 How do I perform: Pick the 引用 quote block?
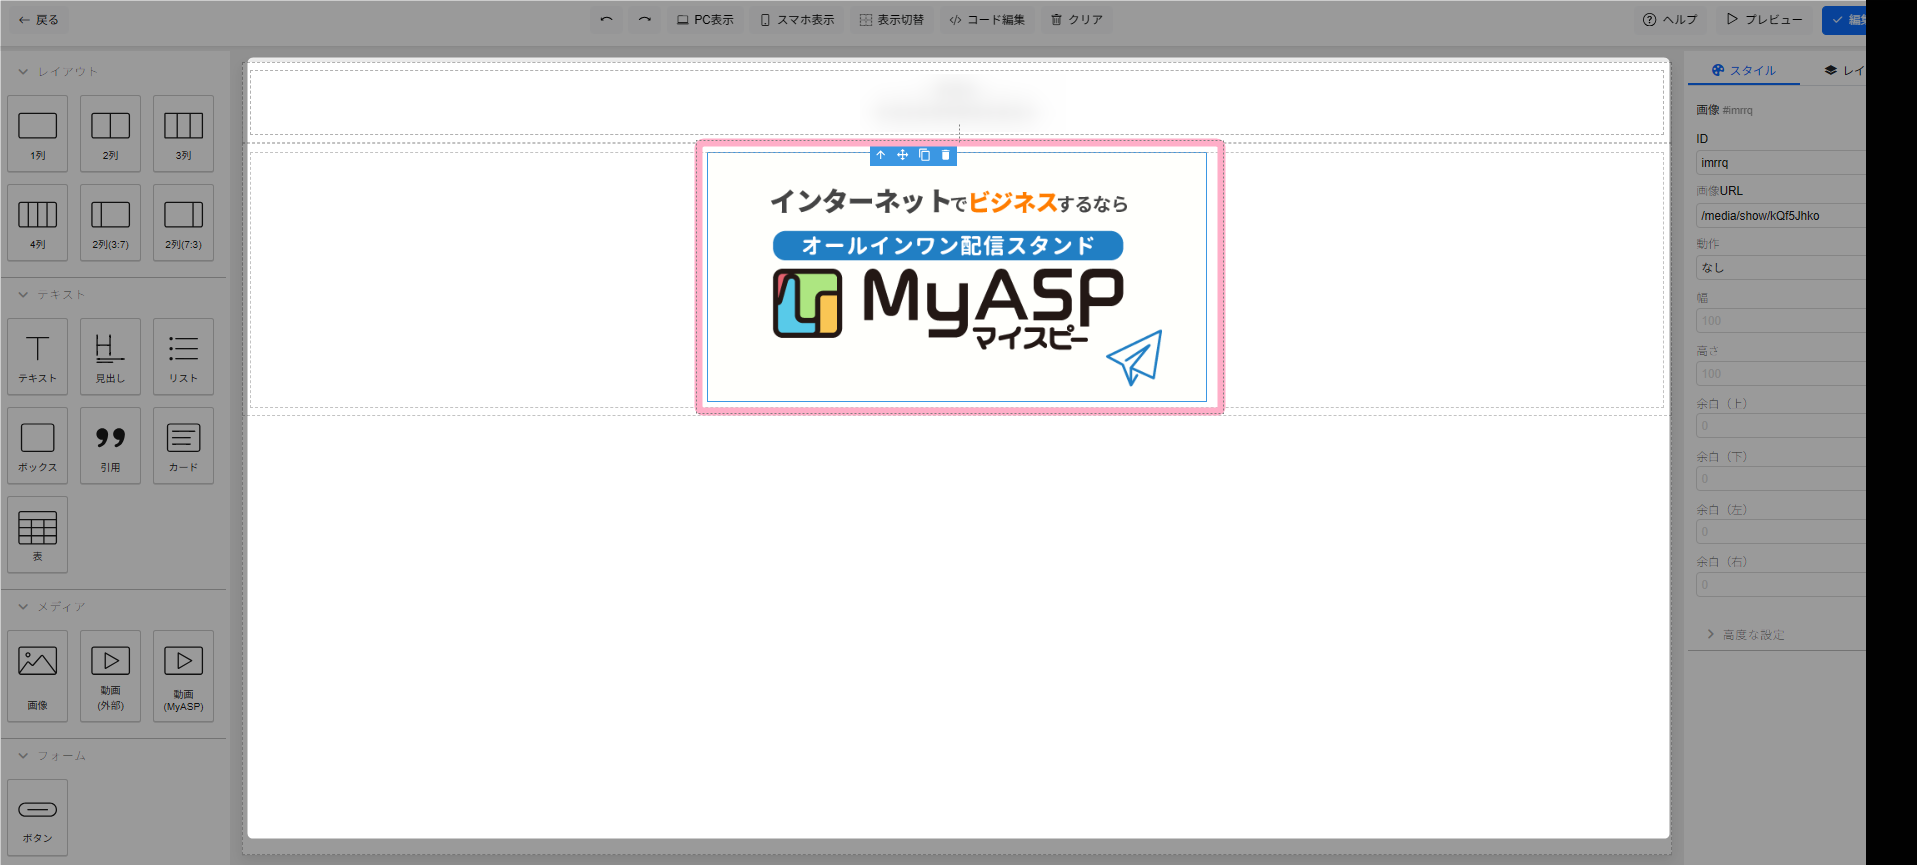(110, 445)
